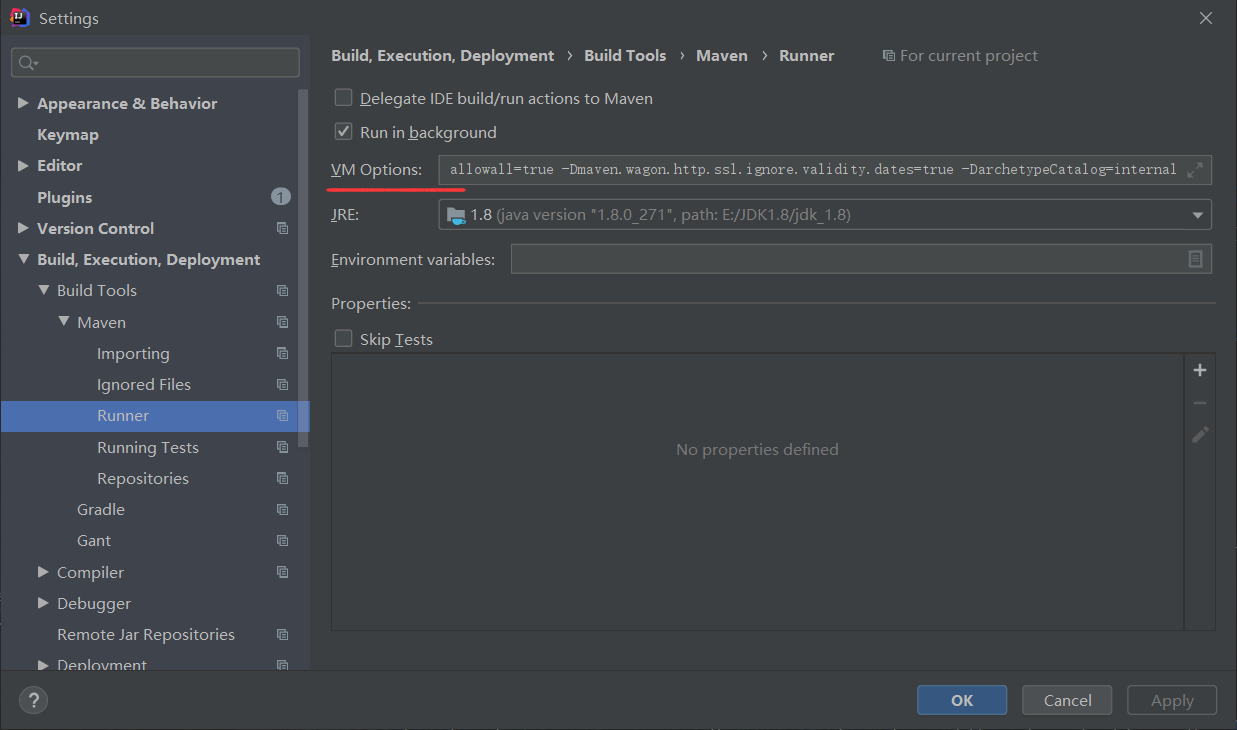Screen dimensions: 1237x730
Task: Click the remove property minus icon
Action: pyautogui.click(x=1200, y=403)
